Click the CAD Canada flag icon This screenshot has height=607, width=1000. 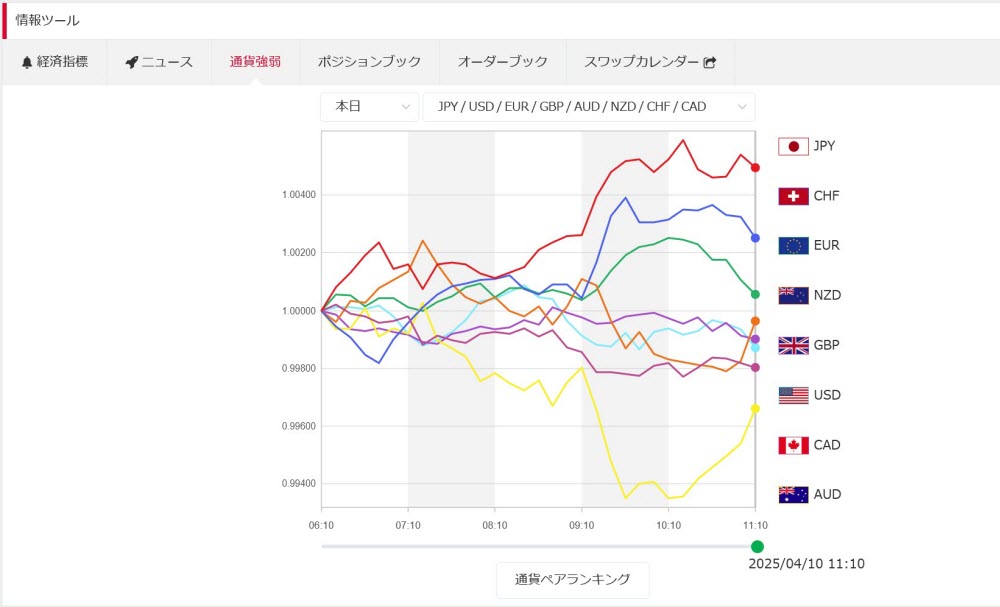pyautogui.click(x=793, y=445)
